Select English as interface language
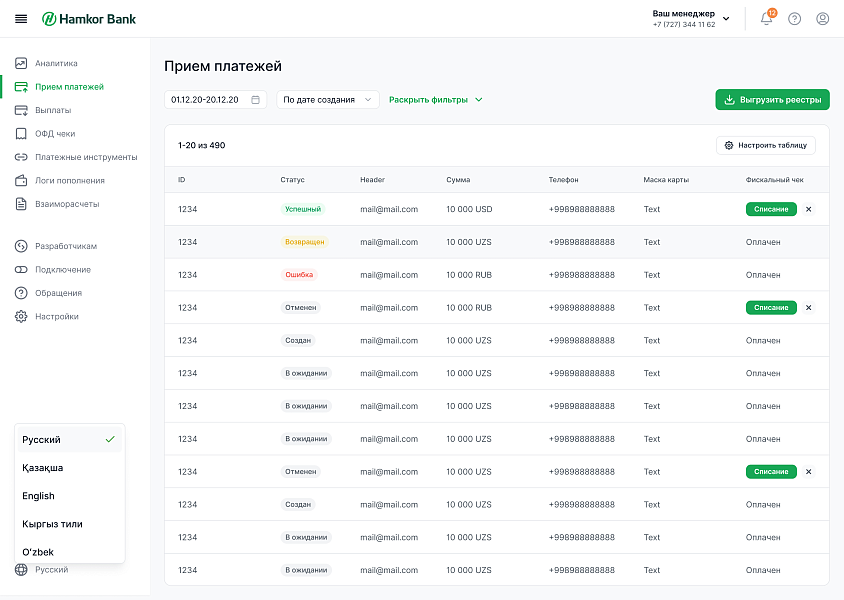The width and height of the screenshot is (844, 600). [38, 495]
